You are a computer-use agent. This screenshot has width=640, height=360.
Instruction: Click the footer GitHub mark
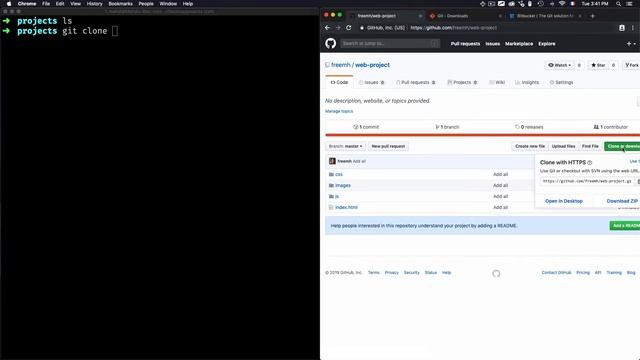tap(496, 273)
